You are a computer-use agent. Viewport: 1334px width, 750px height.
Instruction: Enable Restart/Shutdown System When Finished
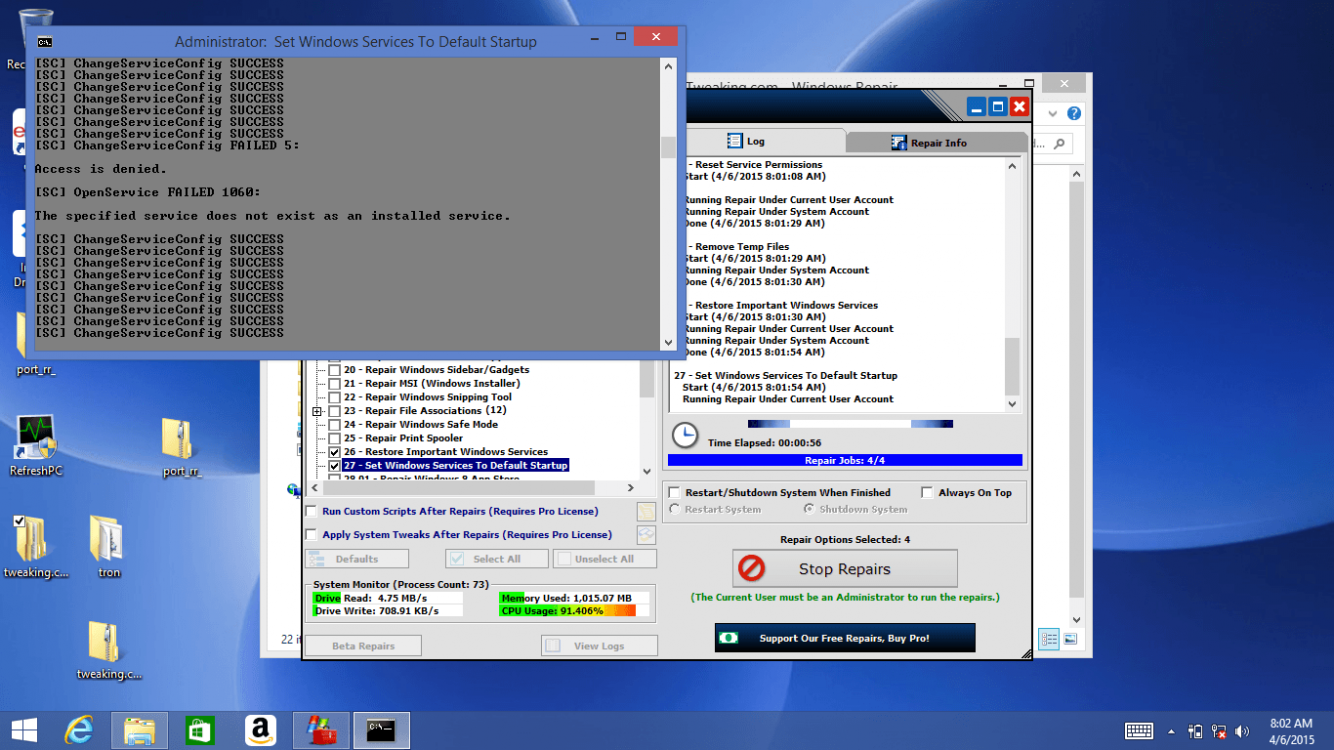coord(675,493)
